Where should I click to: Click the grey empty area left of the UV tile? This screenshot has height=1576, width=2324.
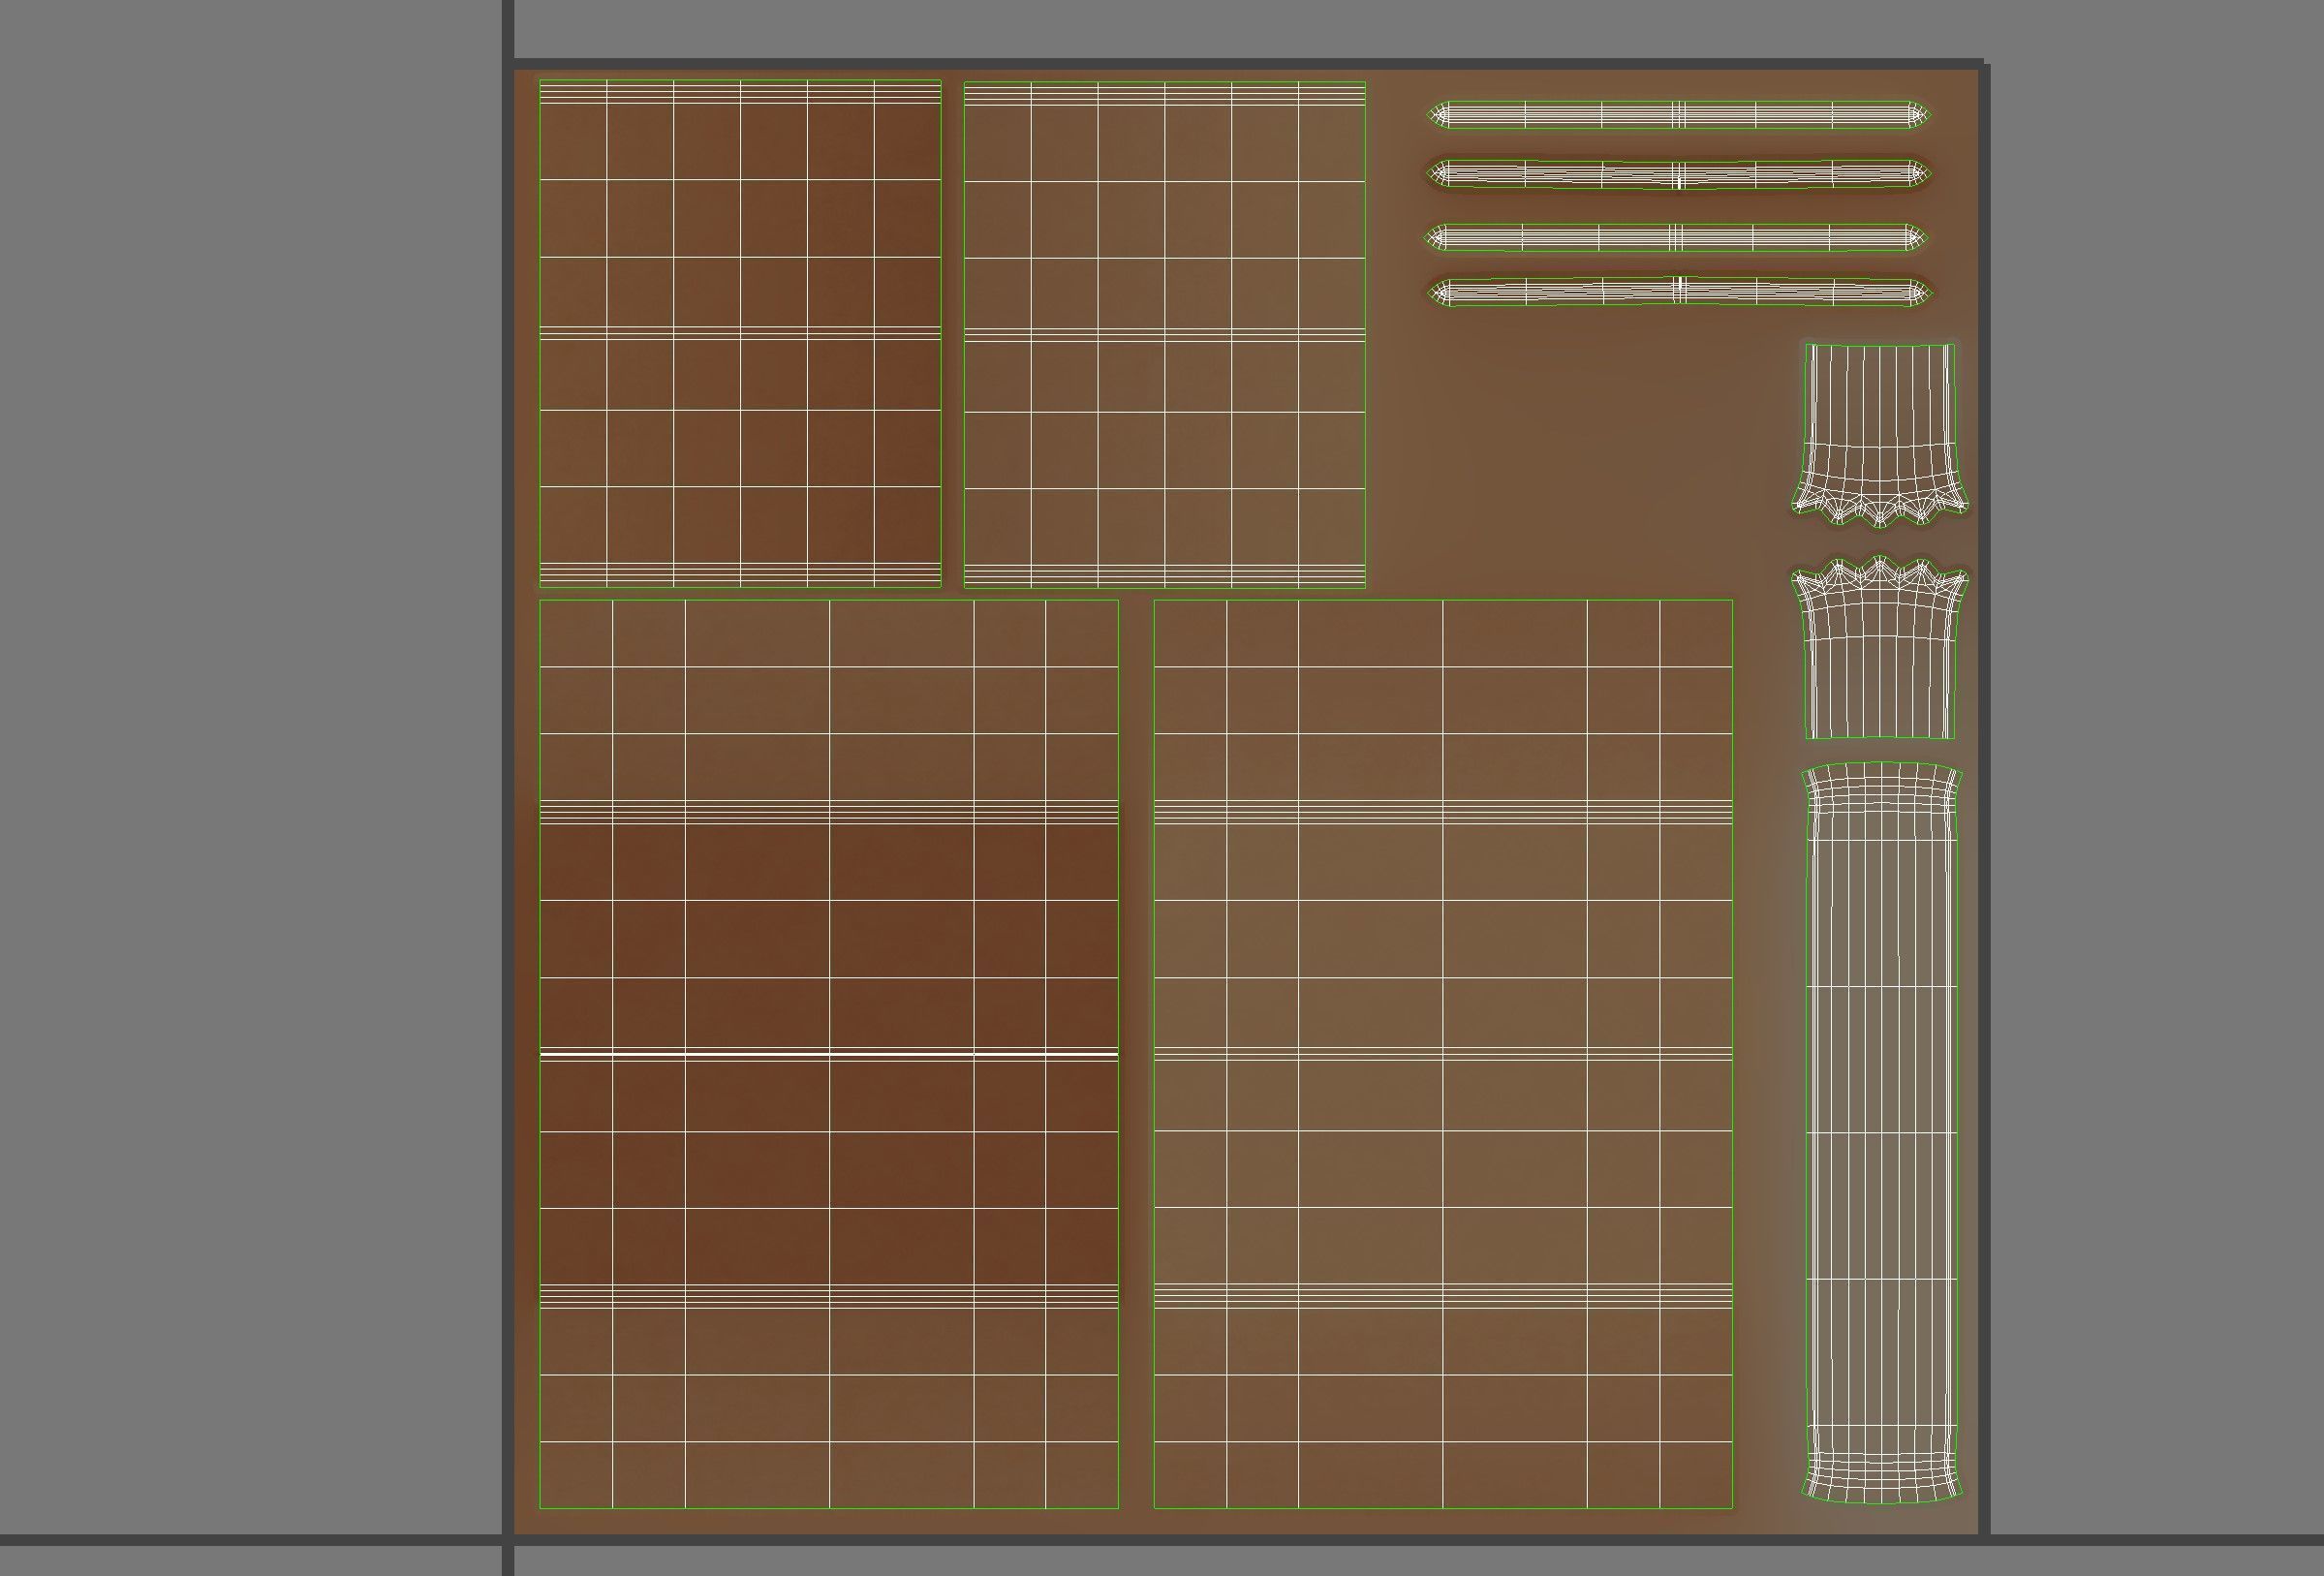(x=250, y=780)
